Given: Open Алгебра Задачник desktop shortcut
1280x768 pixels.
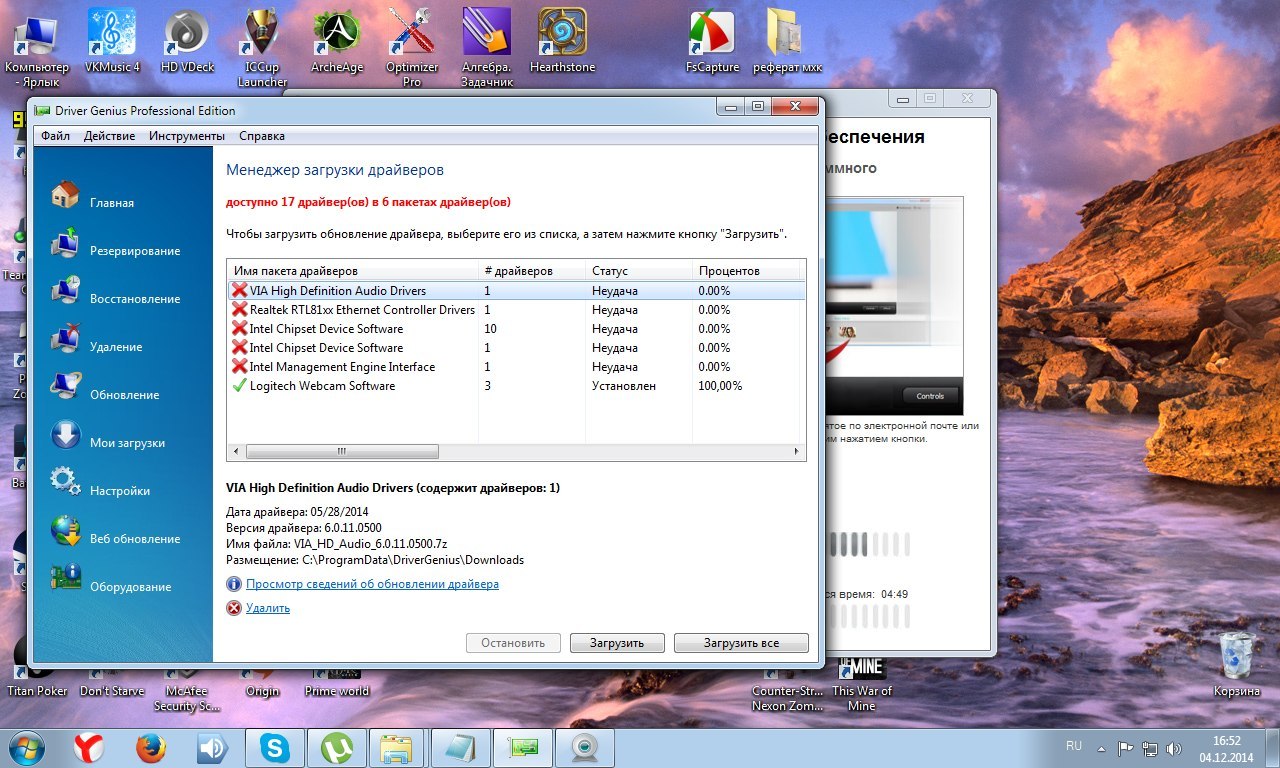Looking at the screenshot, I should 487,47.
